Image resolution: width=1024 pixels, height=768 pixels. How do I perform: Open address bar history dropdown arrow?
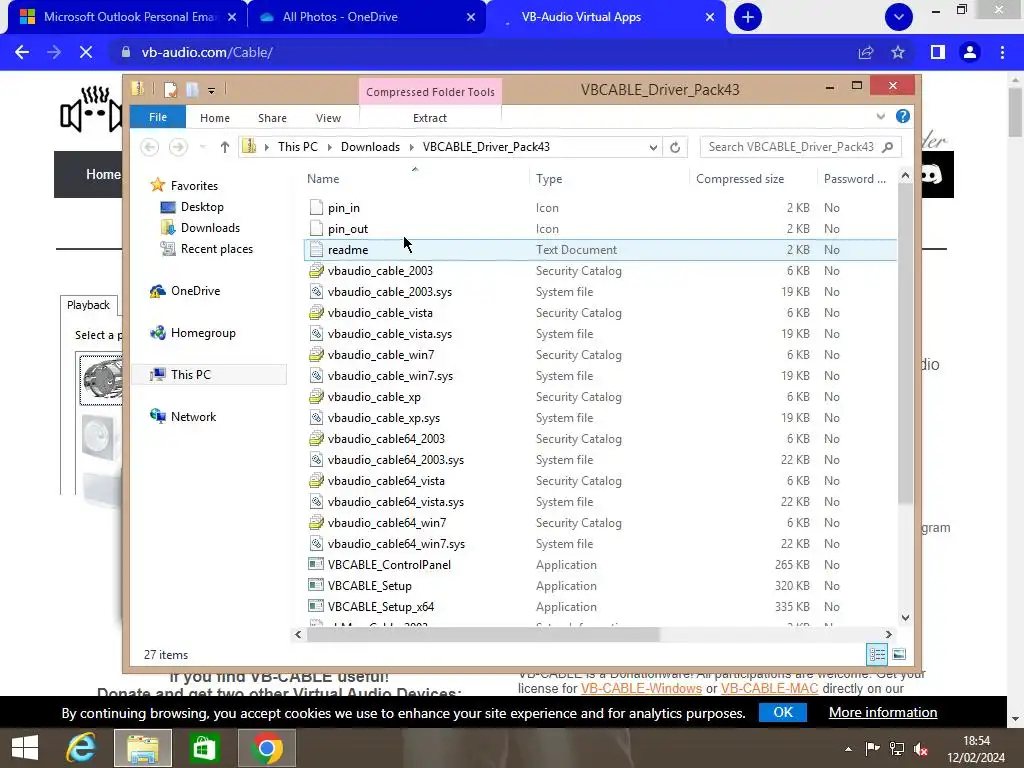pos(653,147)
